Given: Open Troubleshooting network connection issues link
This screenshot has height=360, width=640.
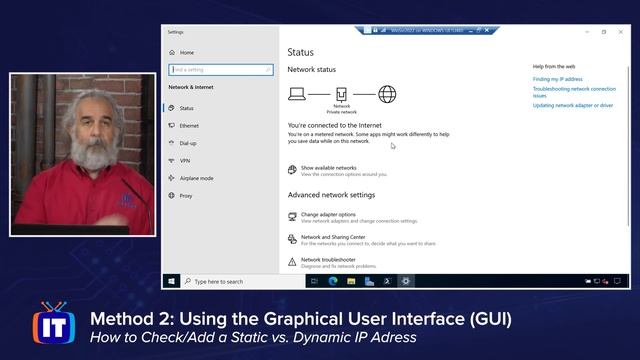Looking at the screenshot, I should click(x=574, y=92).
